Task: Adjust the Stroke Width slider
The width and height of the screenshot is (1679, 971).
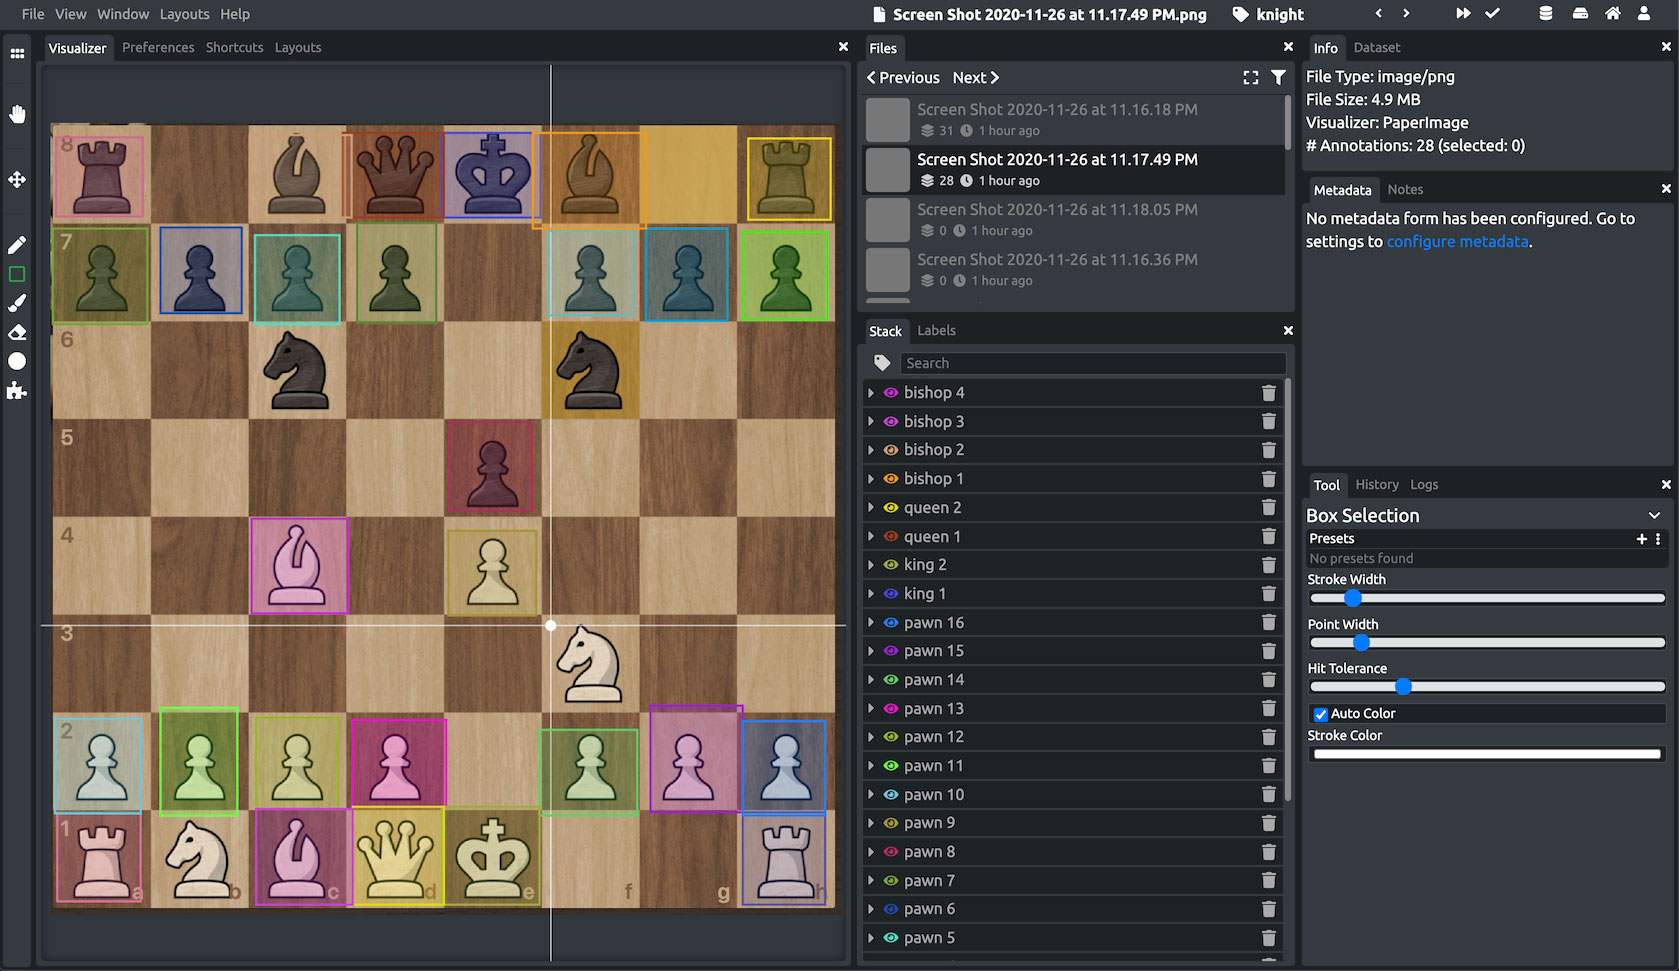Action: (x=1353, y=598)
